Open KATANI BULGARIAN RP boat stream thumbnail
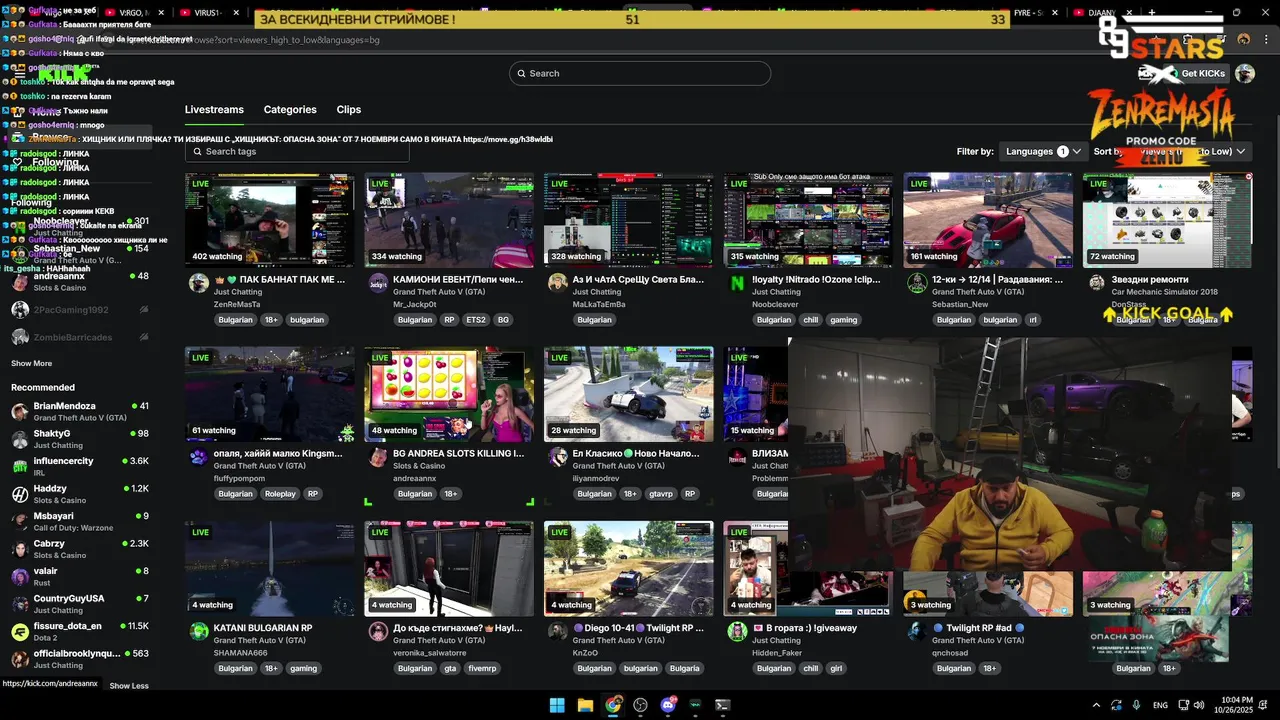The width and height of the screenshot is (1280, 720). [x=269, y=568]
